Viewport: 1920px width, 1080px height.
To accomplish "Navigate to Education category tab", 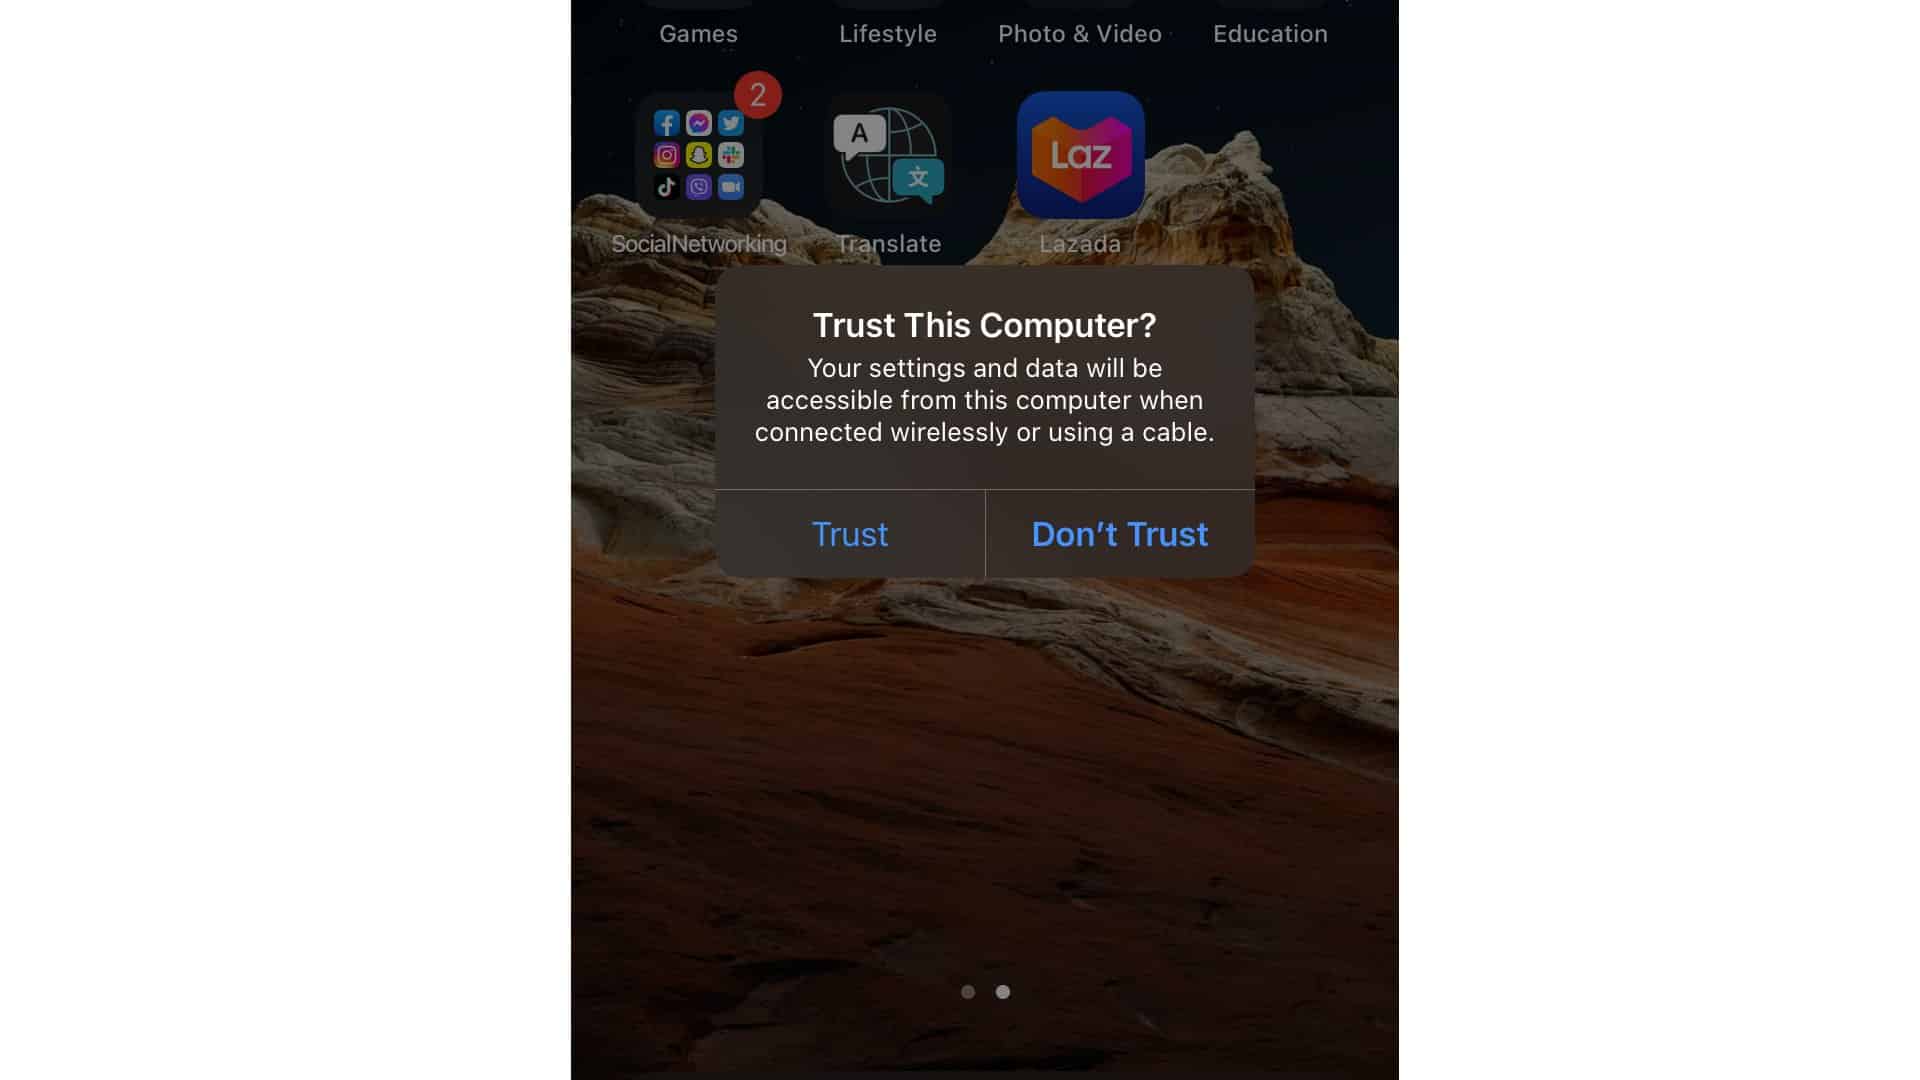I will (1270, 33).
